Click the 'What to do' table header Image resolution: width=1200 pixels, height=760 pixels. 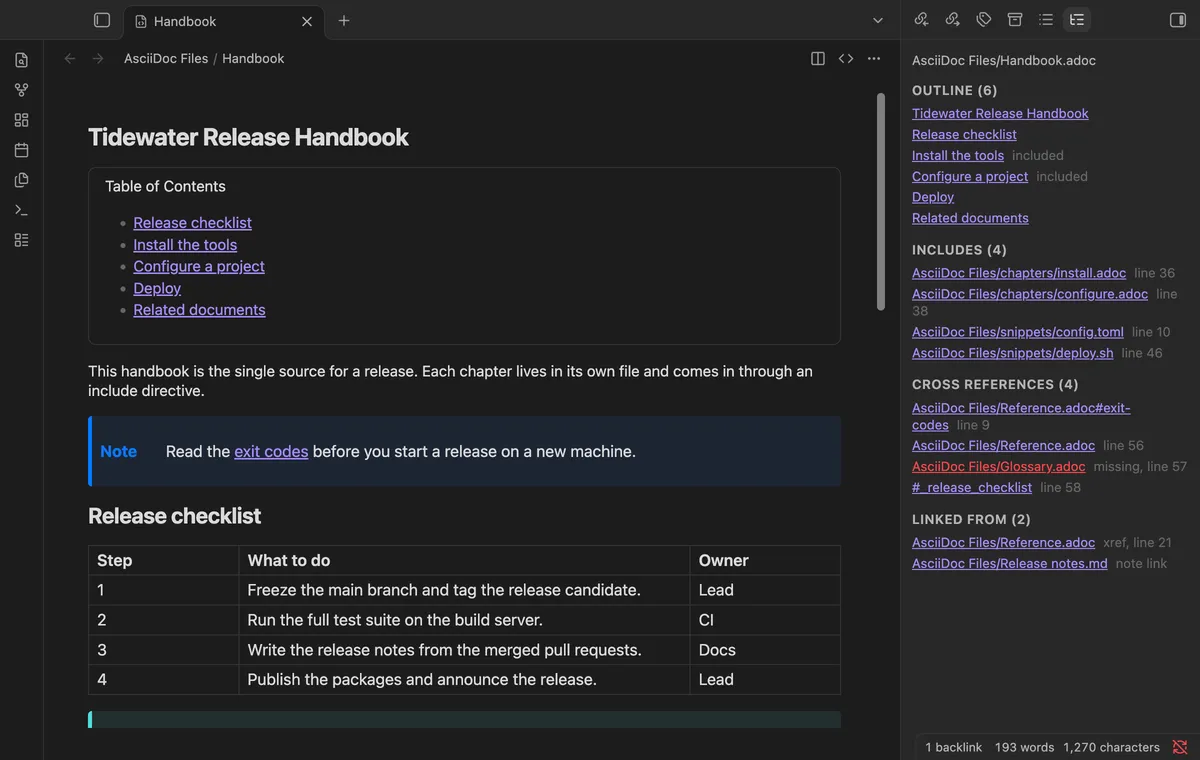pos(465,560)
